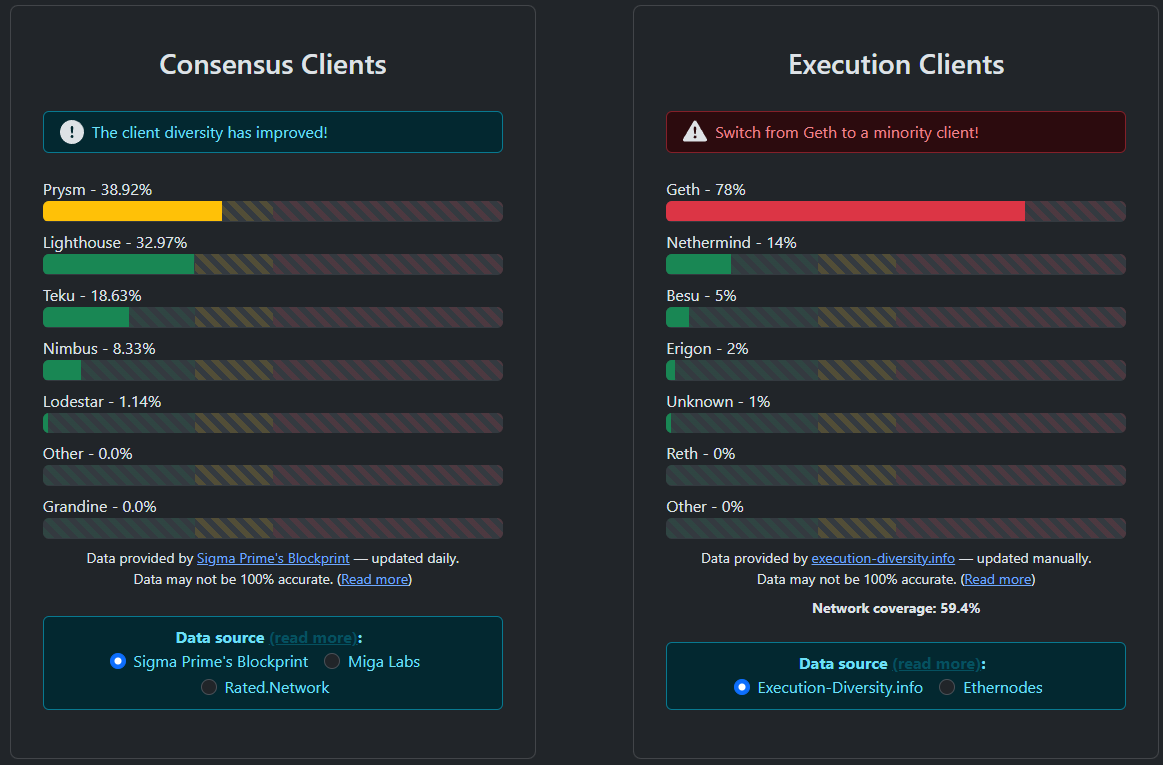Choose Miga Labs as data source
Screen dimensions: 1163x765
(x=332, y=661)
